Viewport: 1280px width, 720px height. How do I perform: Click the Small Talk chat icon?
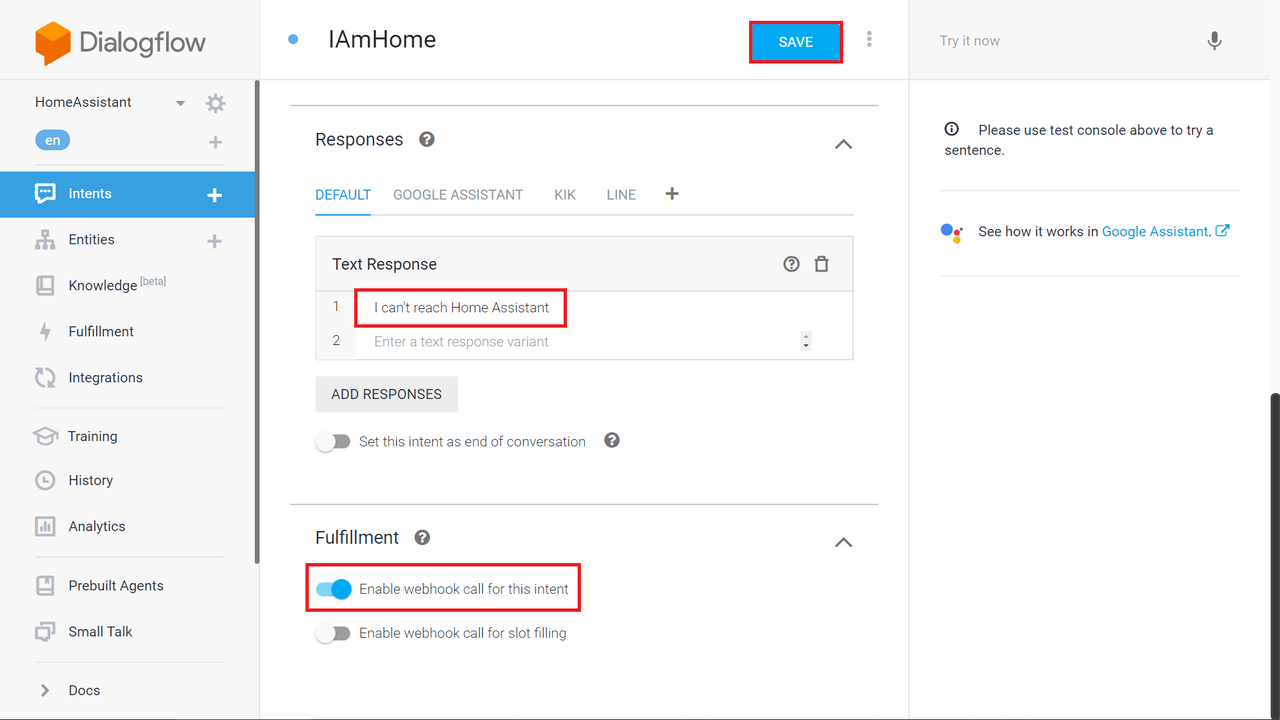(45, 632)
